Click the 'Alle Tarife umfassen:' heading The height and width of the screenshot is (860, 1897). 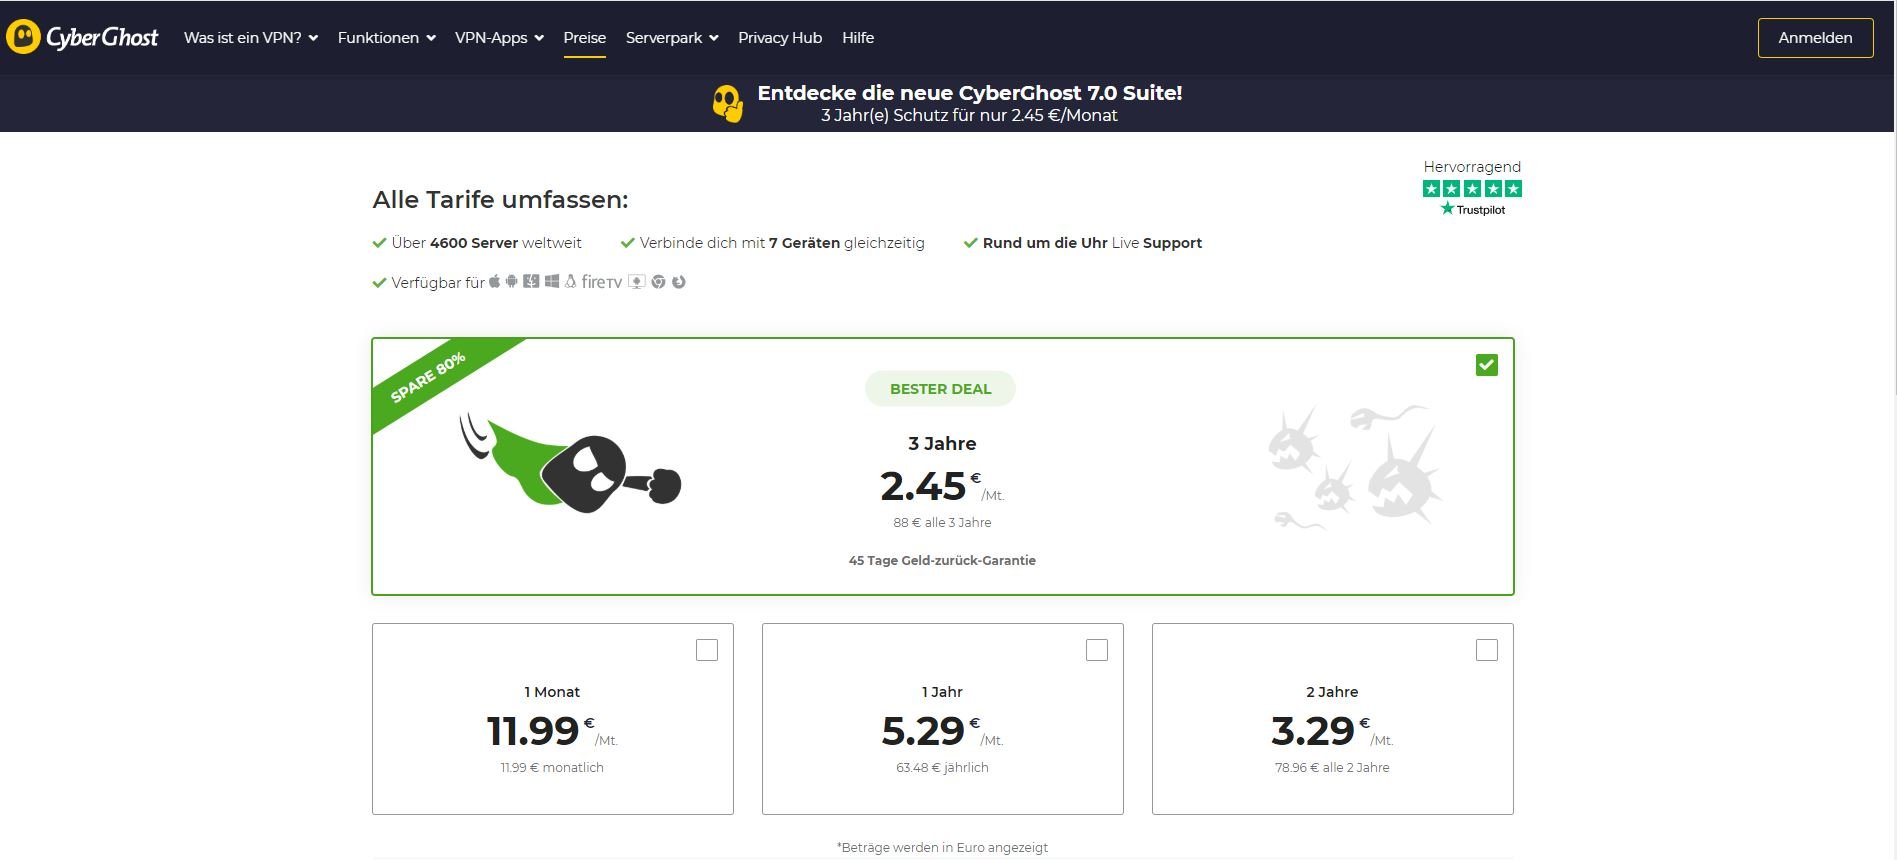click(500, 200)
